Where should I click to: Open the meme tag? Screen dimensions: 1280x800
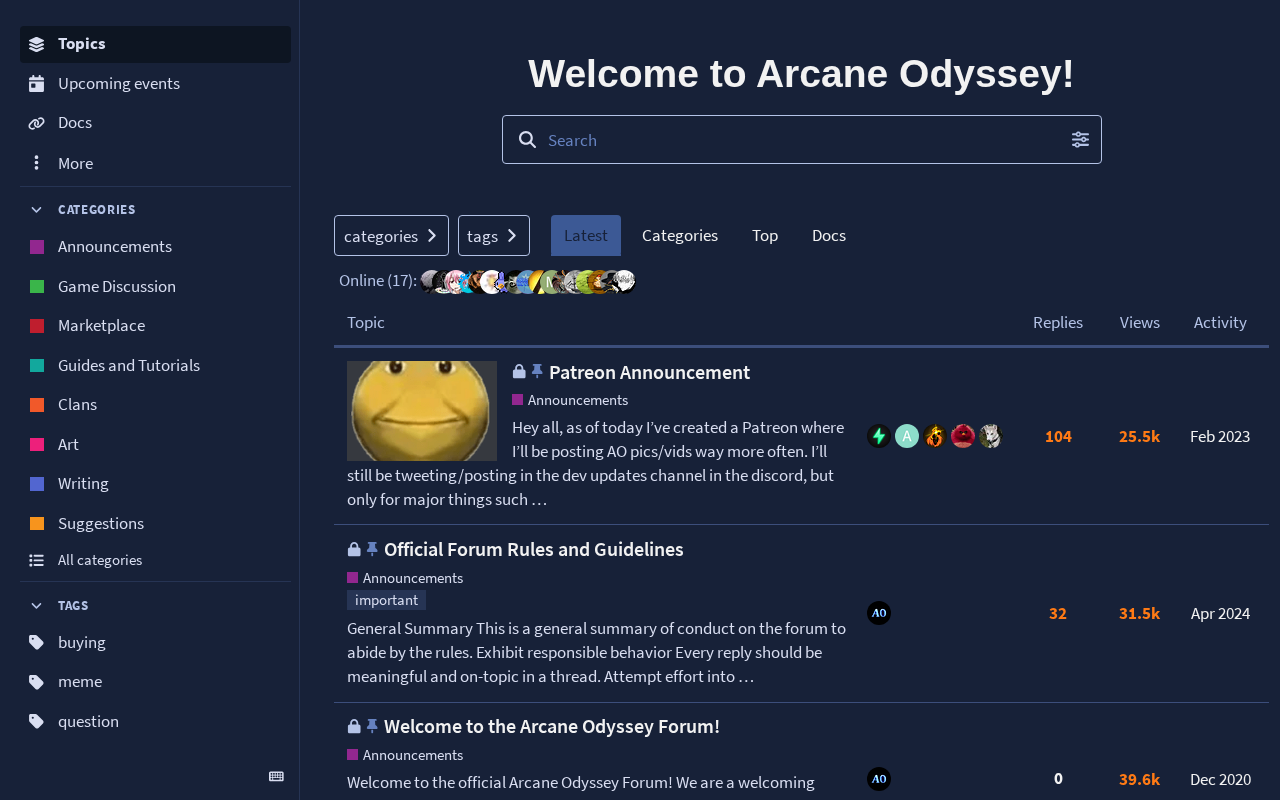click(x=79, y=681)
